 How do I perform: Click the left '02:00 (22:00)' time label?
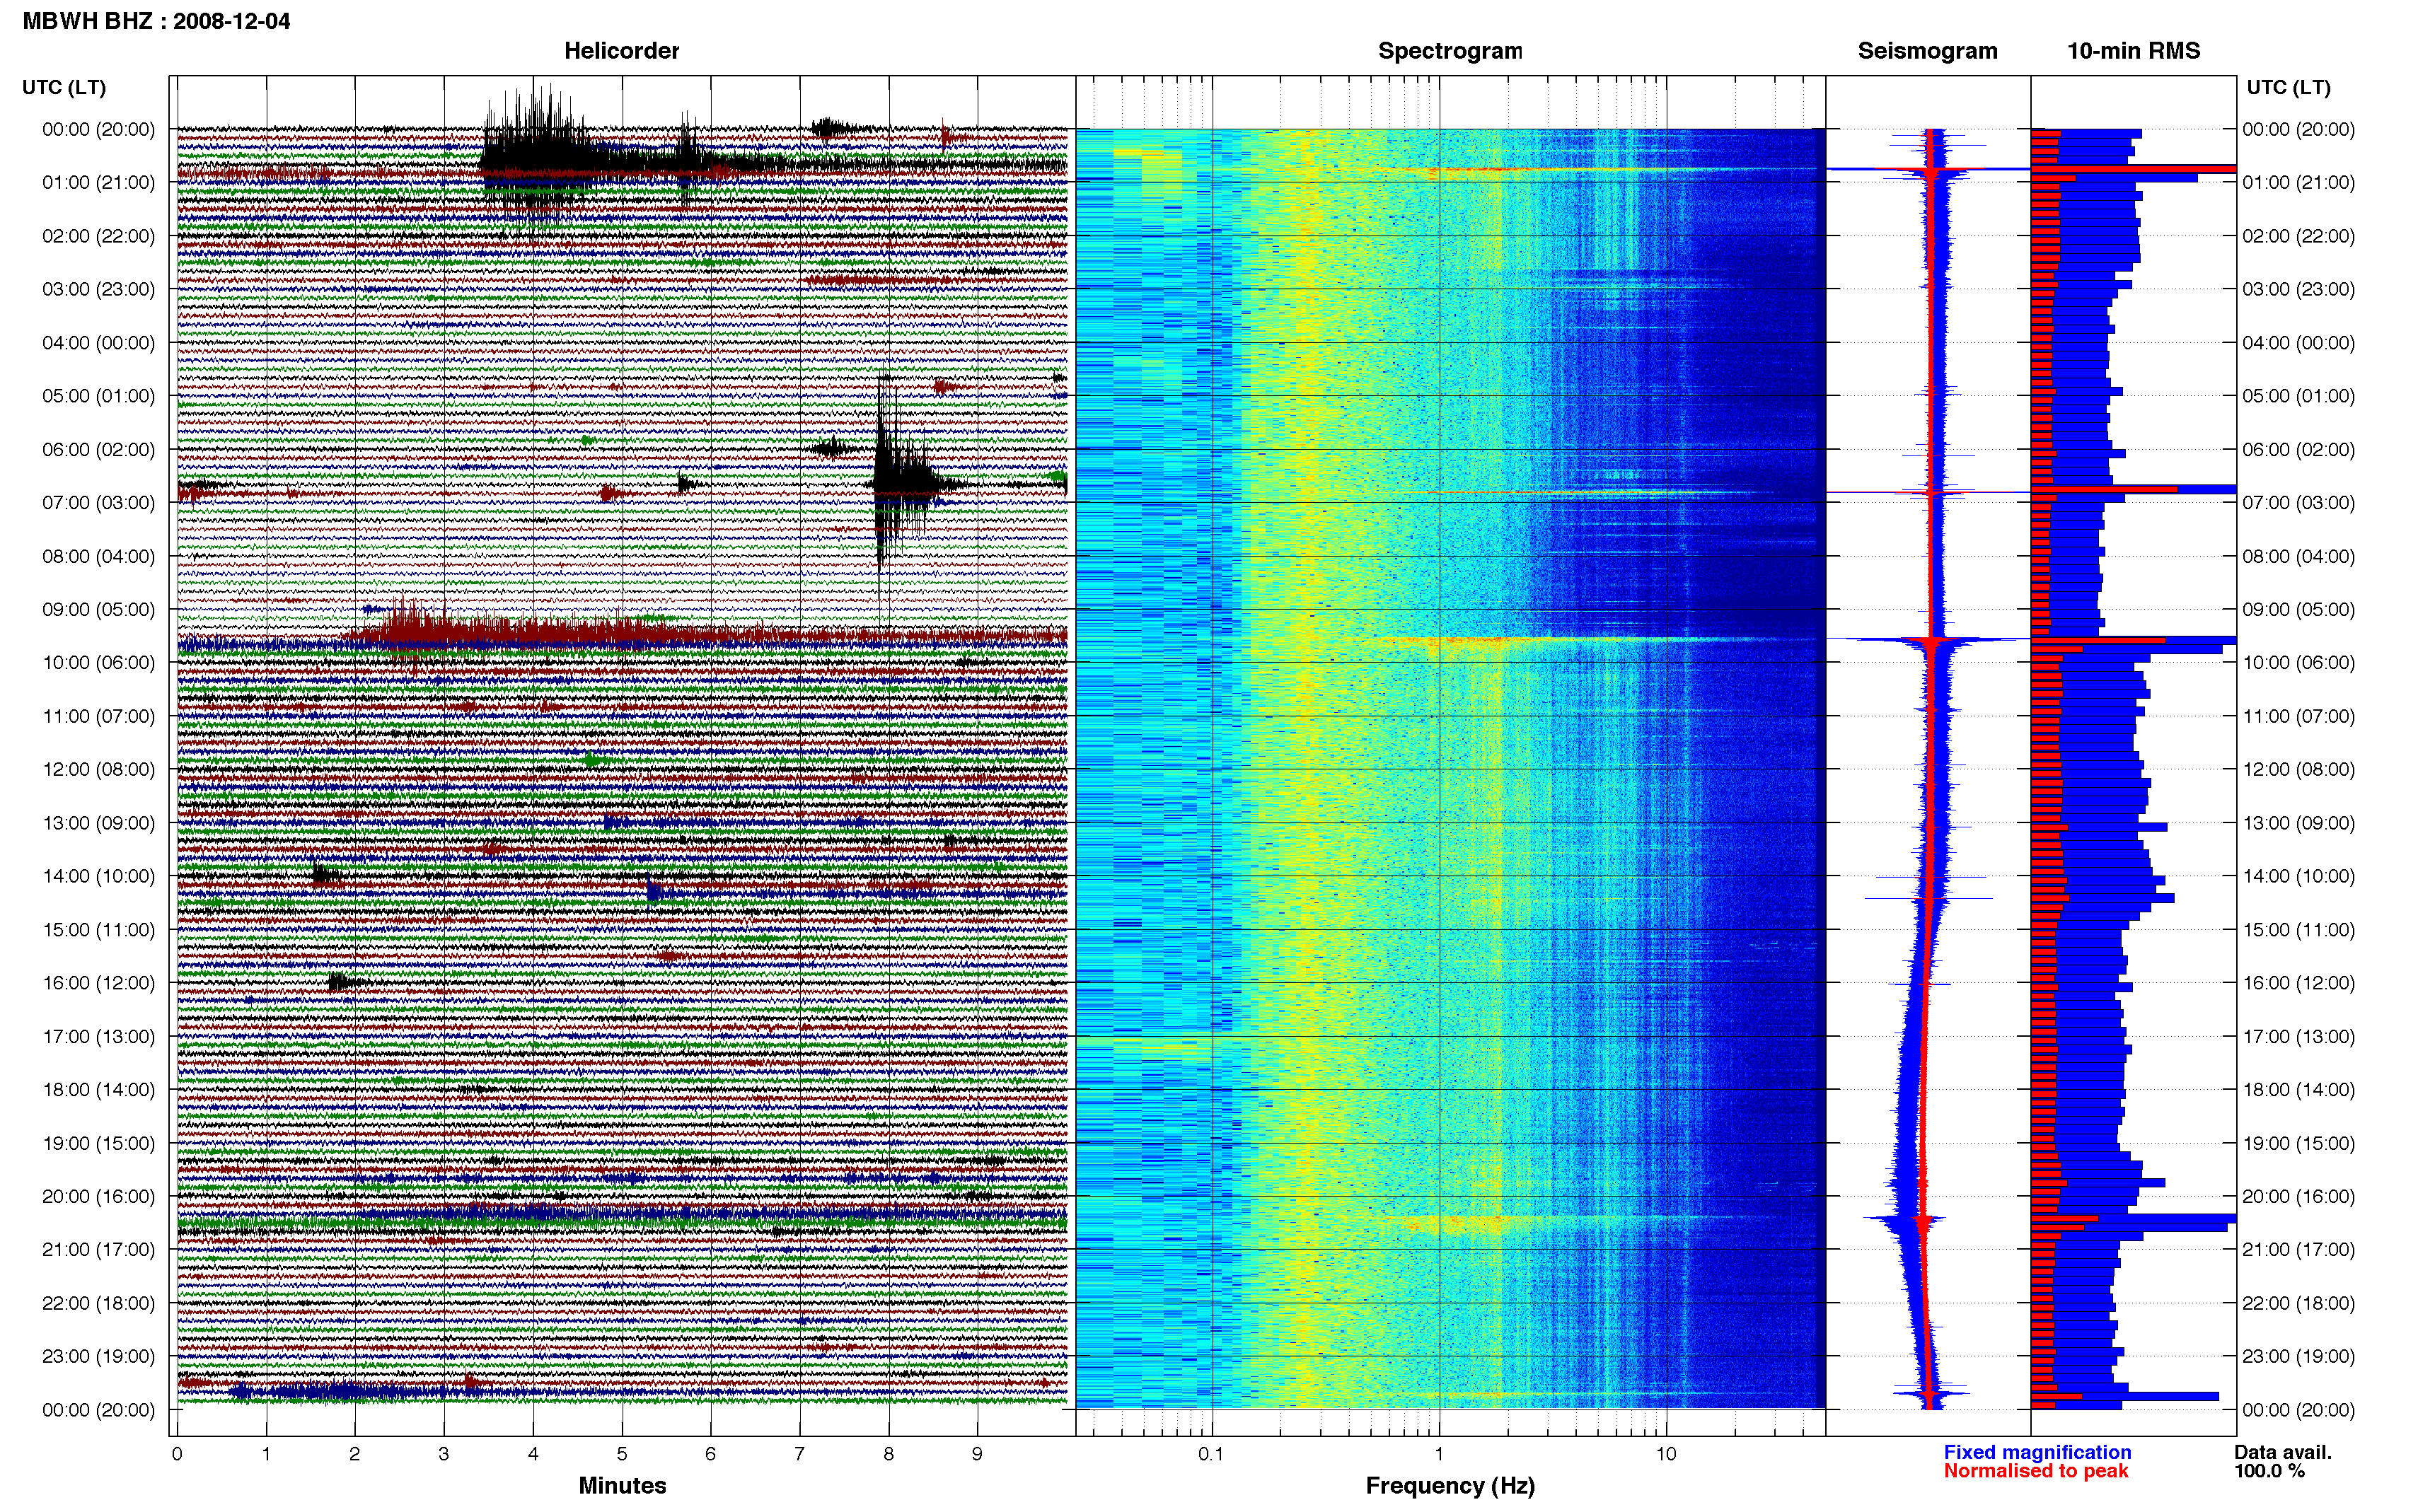98,236
